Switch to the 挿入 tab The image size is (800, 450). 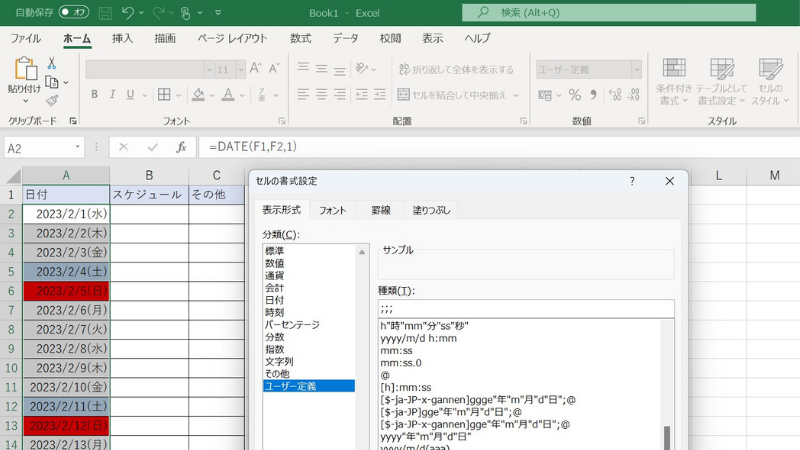coord(122,38)
